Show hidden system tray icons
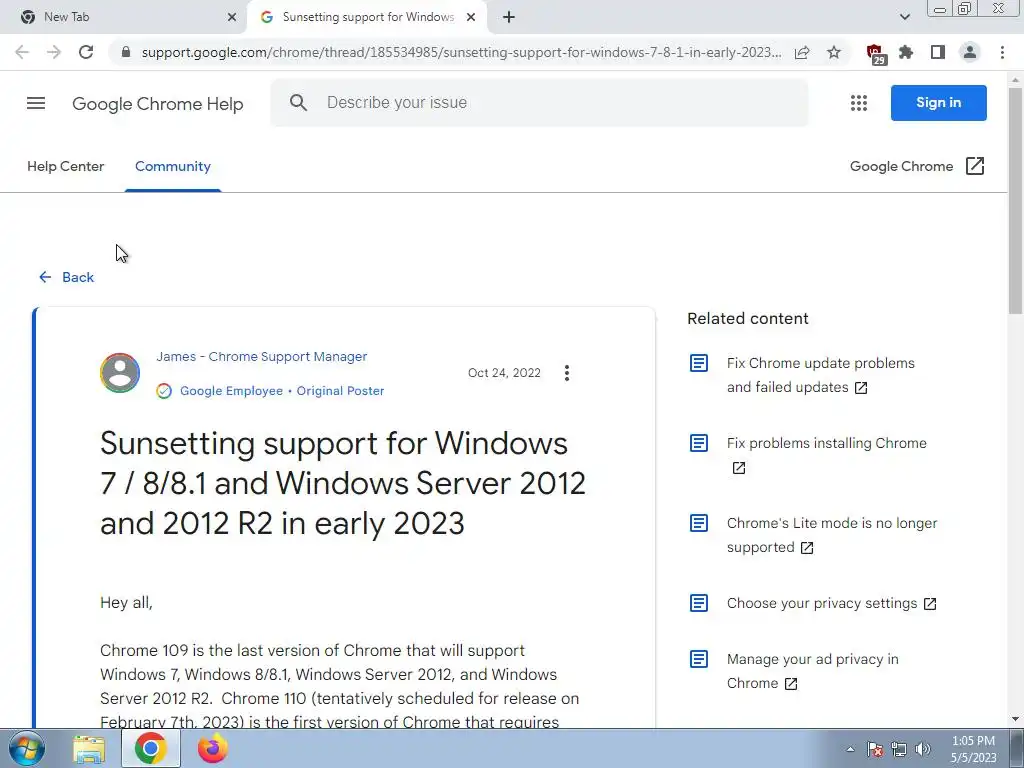 click(x=850, y=749)
